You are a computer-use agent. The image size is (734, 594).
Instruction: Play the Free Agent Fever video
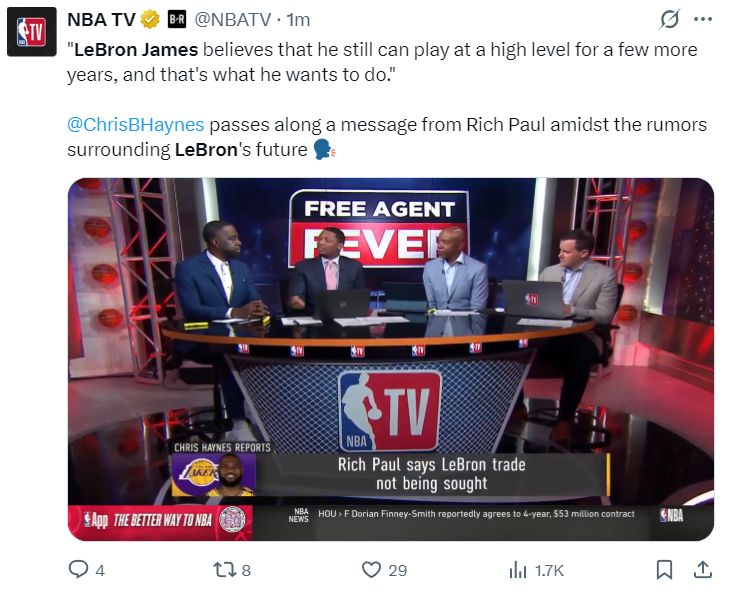pos(391,359)
